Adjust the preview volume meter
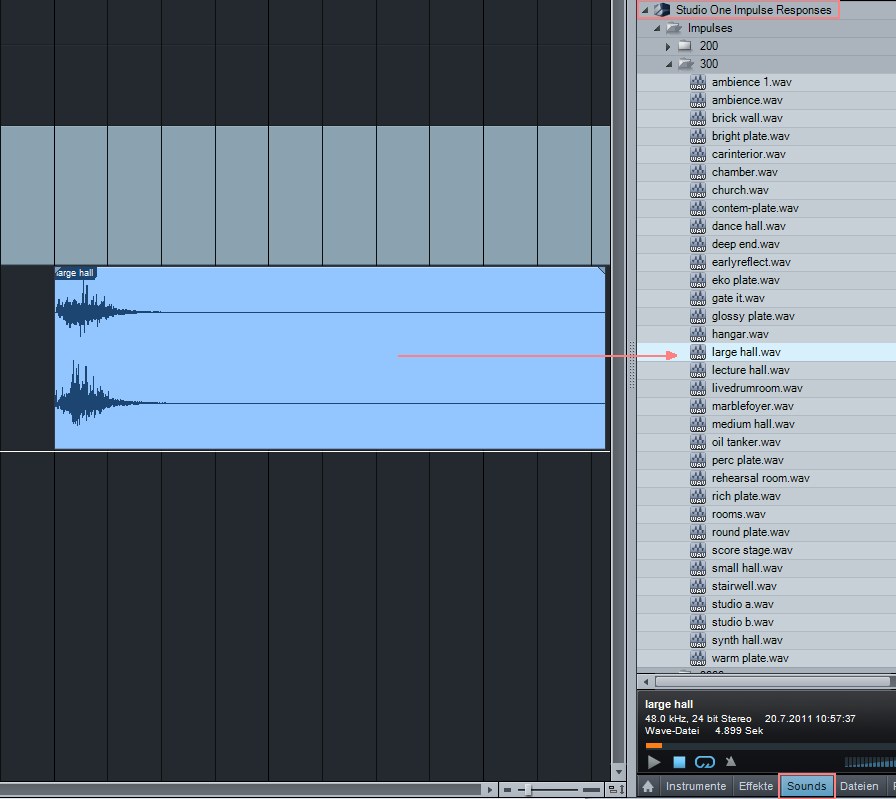 pyautogui.click(x=870, y=762)
